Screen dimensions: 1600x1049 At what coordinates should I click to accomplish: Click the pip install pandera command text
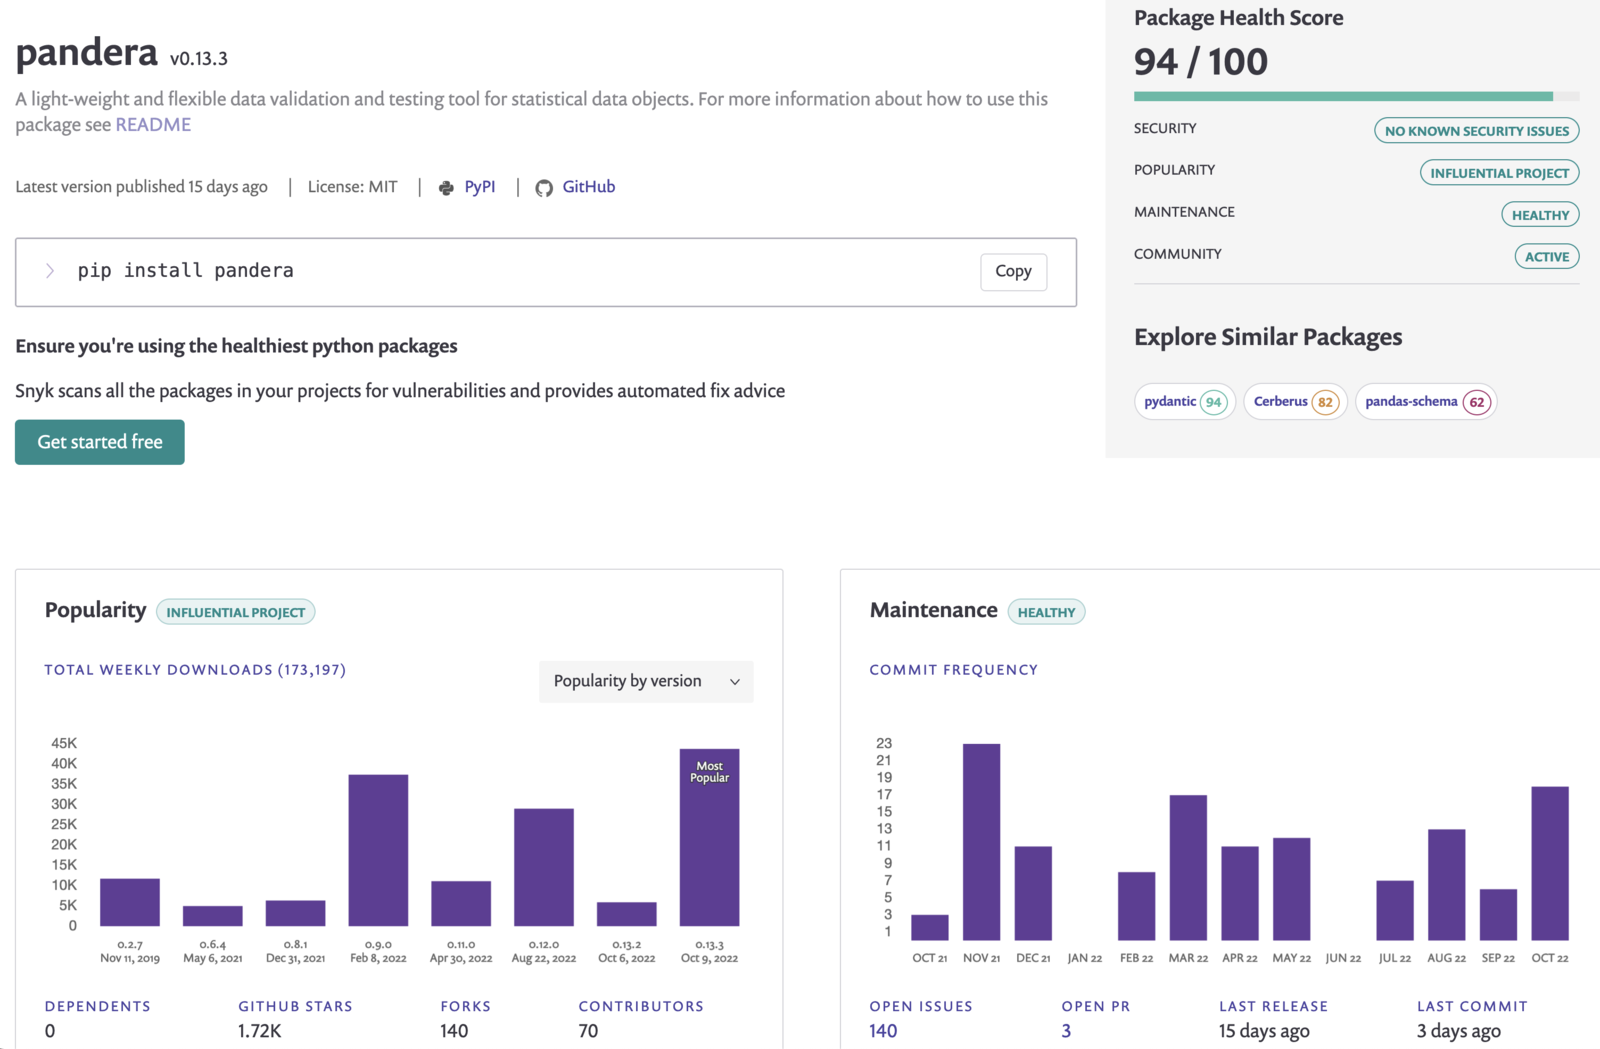click(x=186, y=271)
